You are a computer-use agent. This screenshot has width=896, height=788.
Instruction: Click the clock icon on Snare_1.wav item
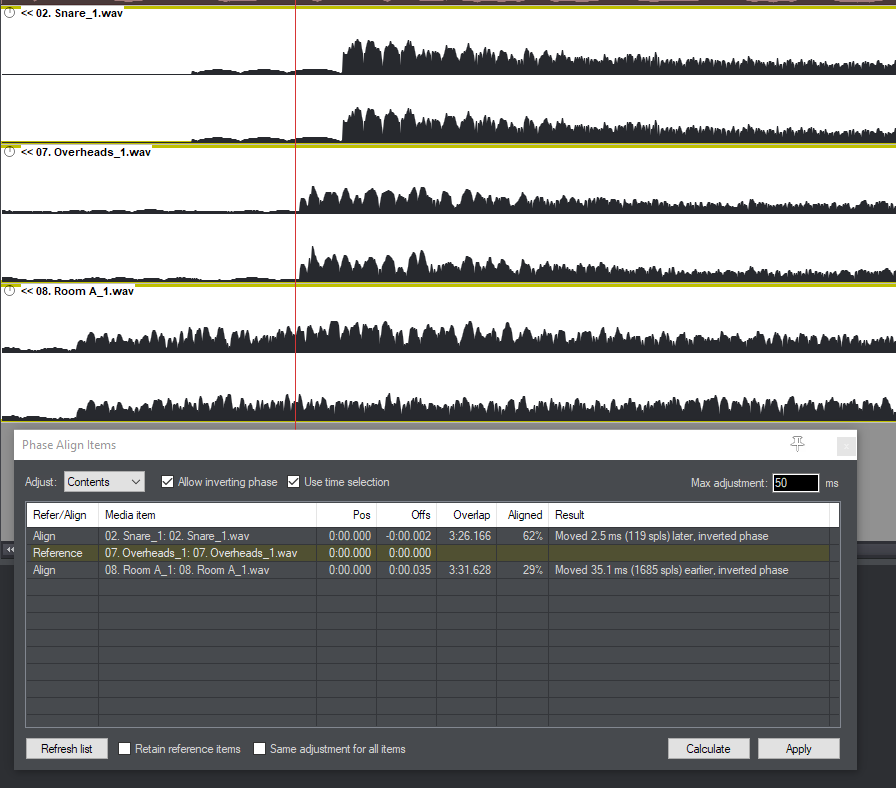(10, 13)
